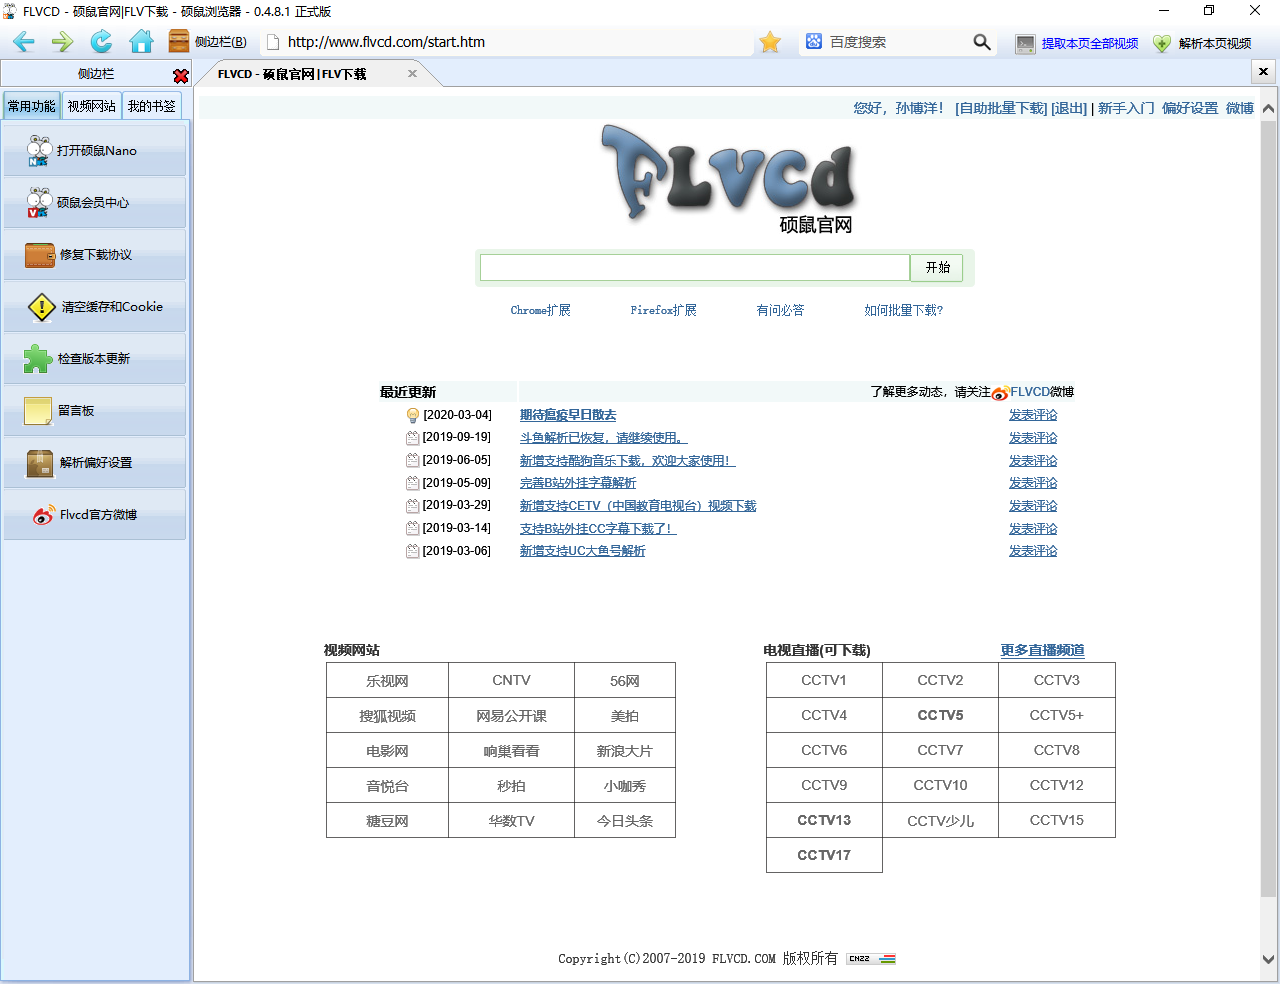Close the sidebar panel with red X
Image resolution: width=1280 pixels, height=984 pixels.
181,76
